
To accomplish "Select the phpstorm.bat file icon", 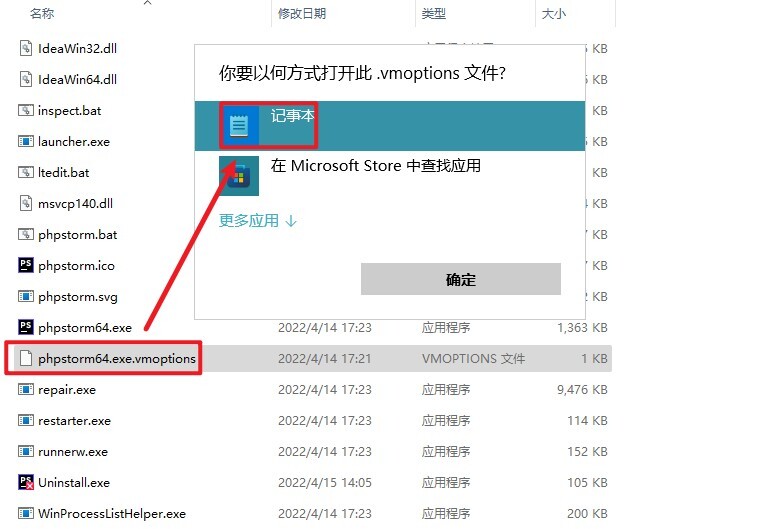I will tap(26, 234).
